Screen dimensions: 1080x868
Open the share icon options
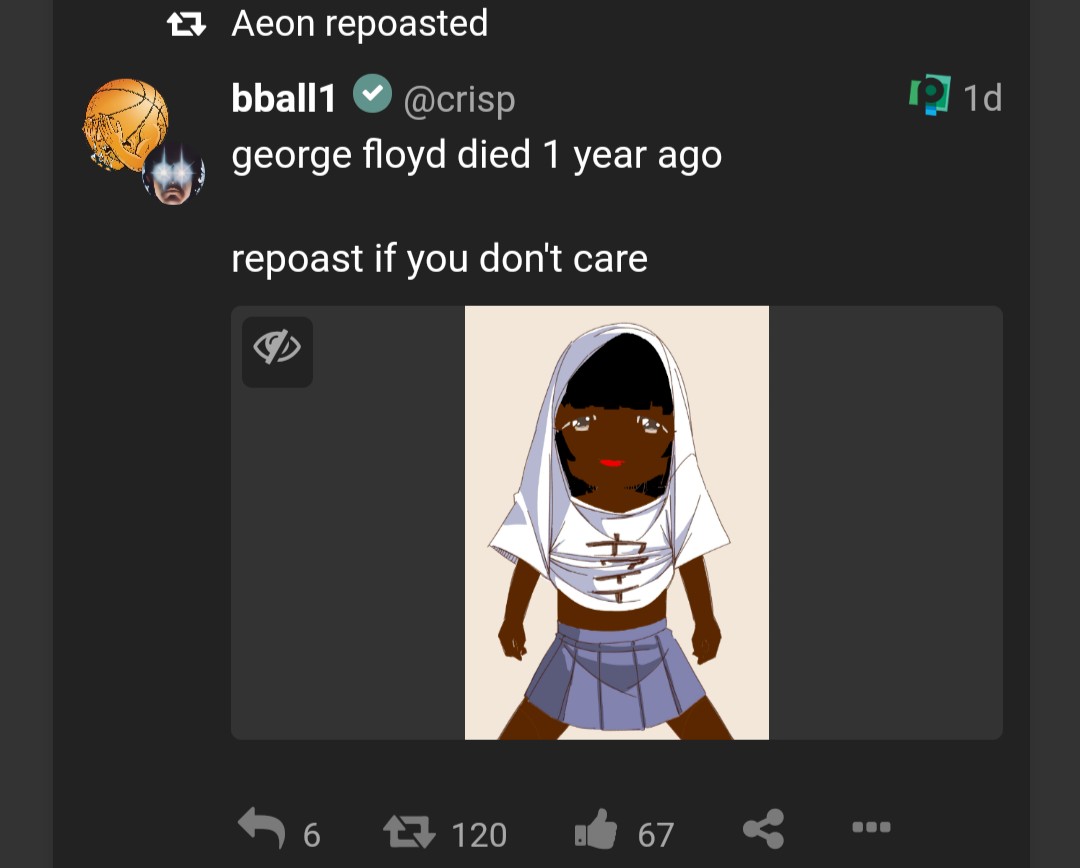pos(763,830)
